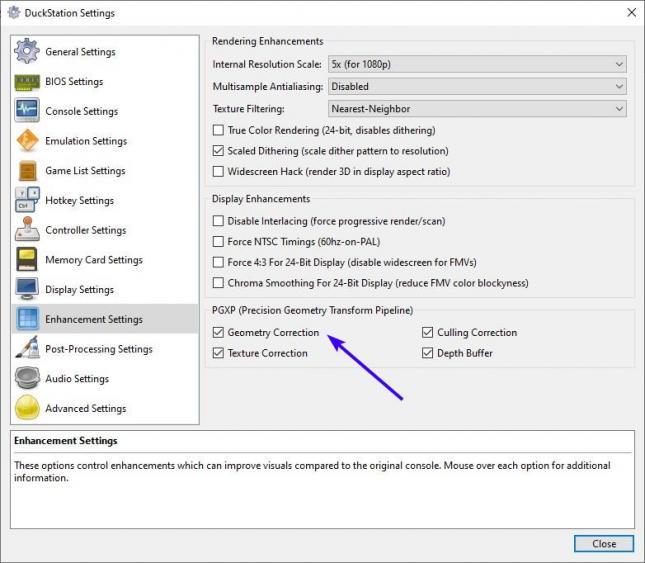Screen dimensions: 645x563
Task: Click the Controller Settings joystick icon
Action: click(x=27, y=229)
